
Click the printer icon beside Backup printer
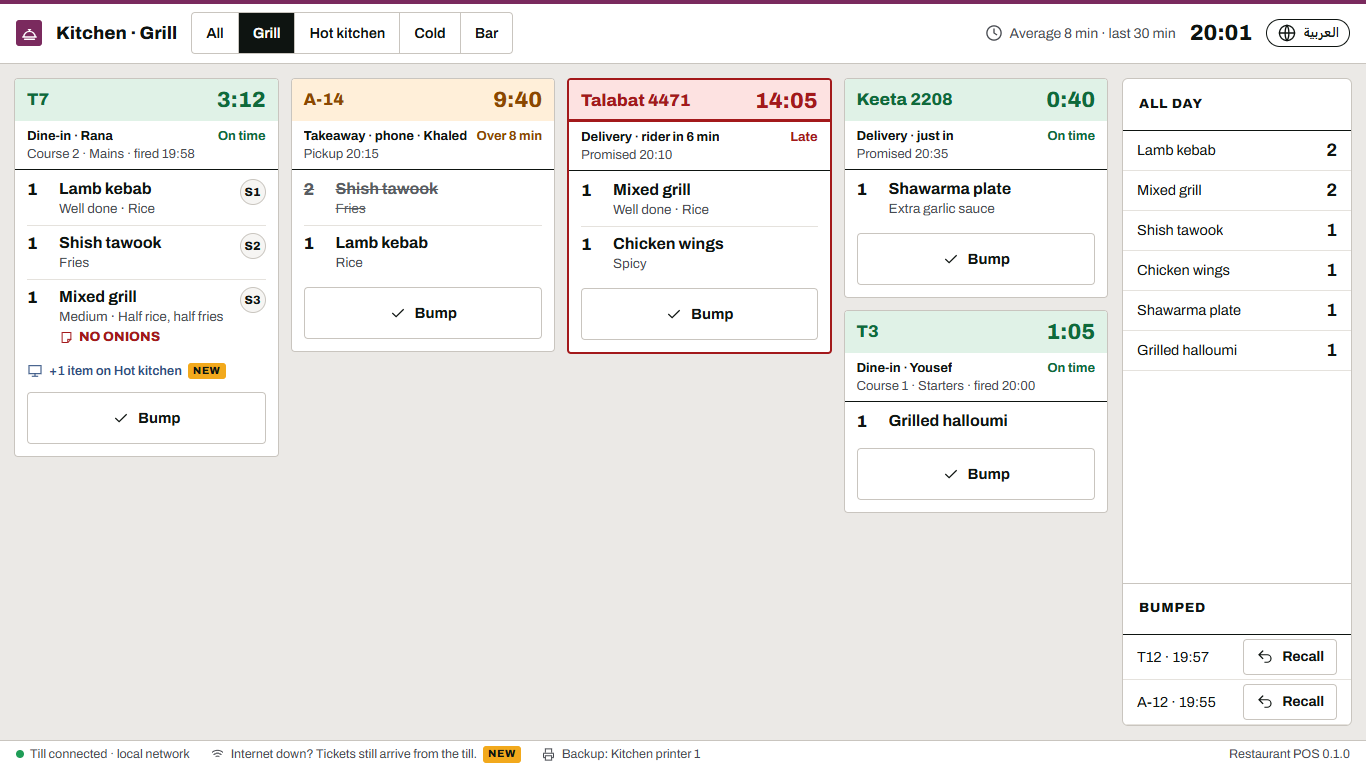pos(549,754)
